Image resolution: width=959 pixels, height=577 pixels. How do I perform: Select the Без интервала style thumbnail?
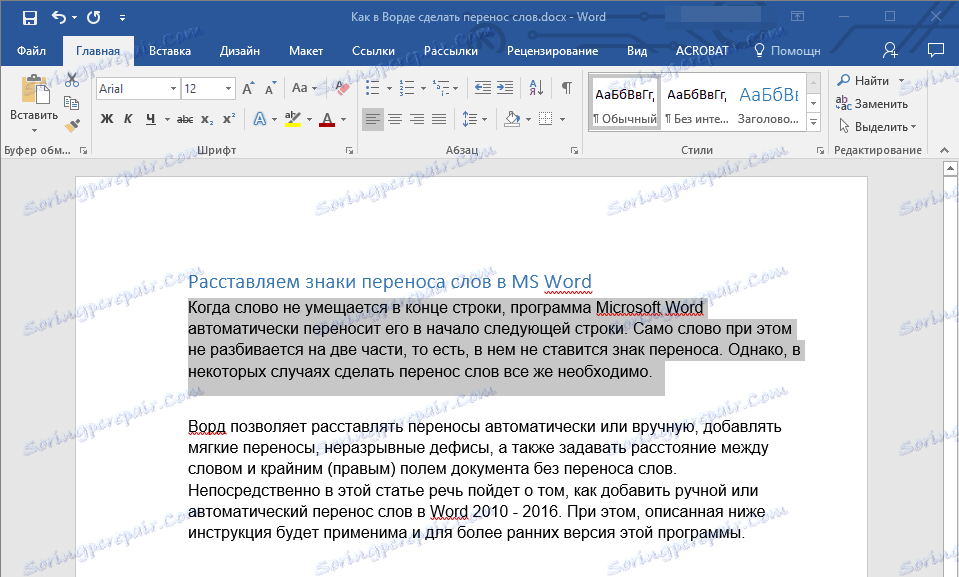point(696,104)
